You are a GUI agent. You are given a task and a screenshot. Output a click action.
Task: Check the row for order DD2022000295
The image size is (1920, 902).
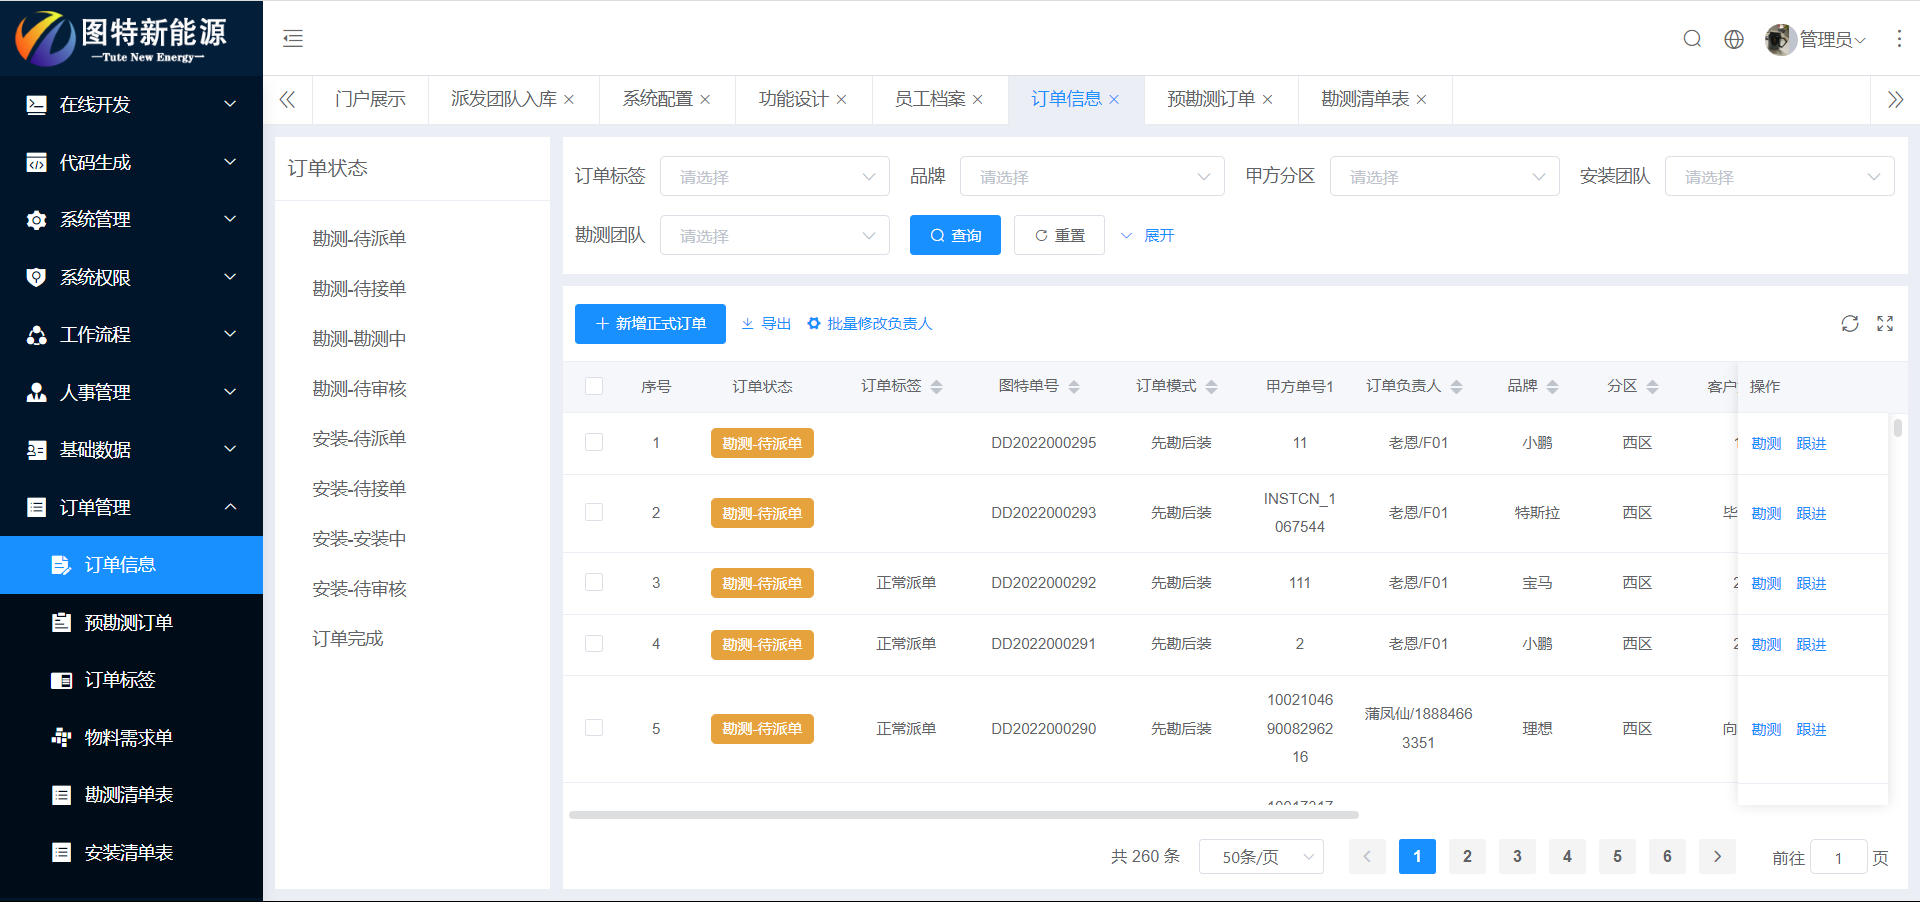click(x=594, y=442)
